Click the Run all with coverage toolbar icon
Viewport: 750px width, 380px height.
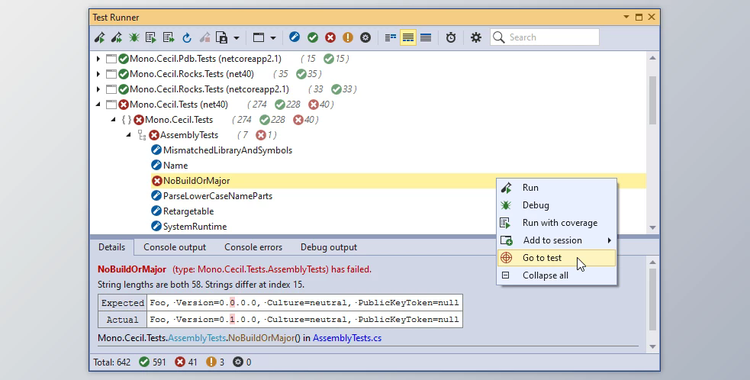(168, 37)
